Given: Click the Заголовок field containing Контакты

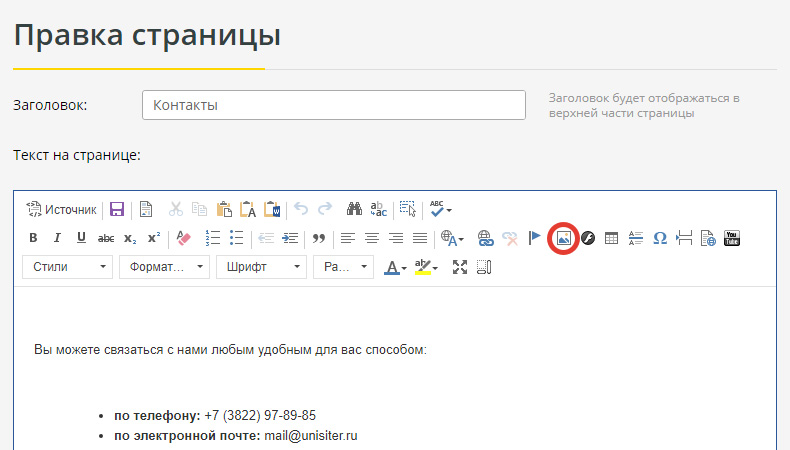Looking at the screenshot, I should pyautogui.click(x=334, y=105).
